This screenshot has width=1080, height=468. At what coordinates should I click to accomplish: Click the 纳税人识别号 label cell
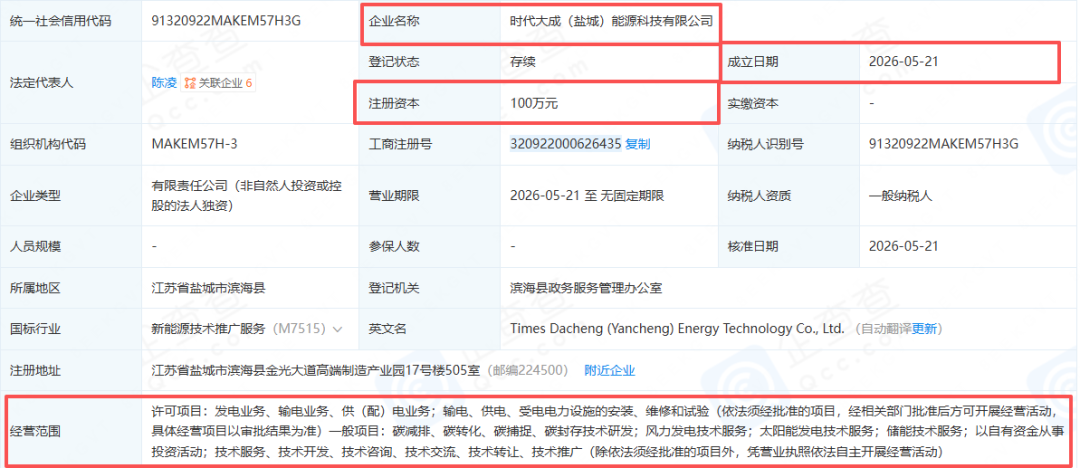pyautogui.click(x=789, y=144)
